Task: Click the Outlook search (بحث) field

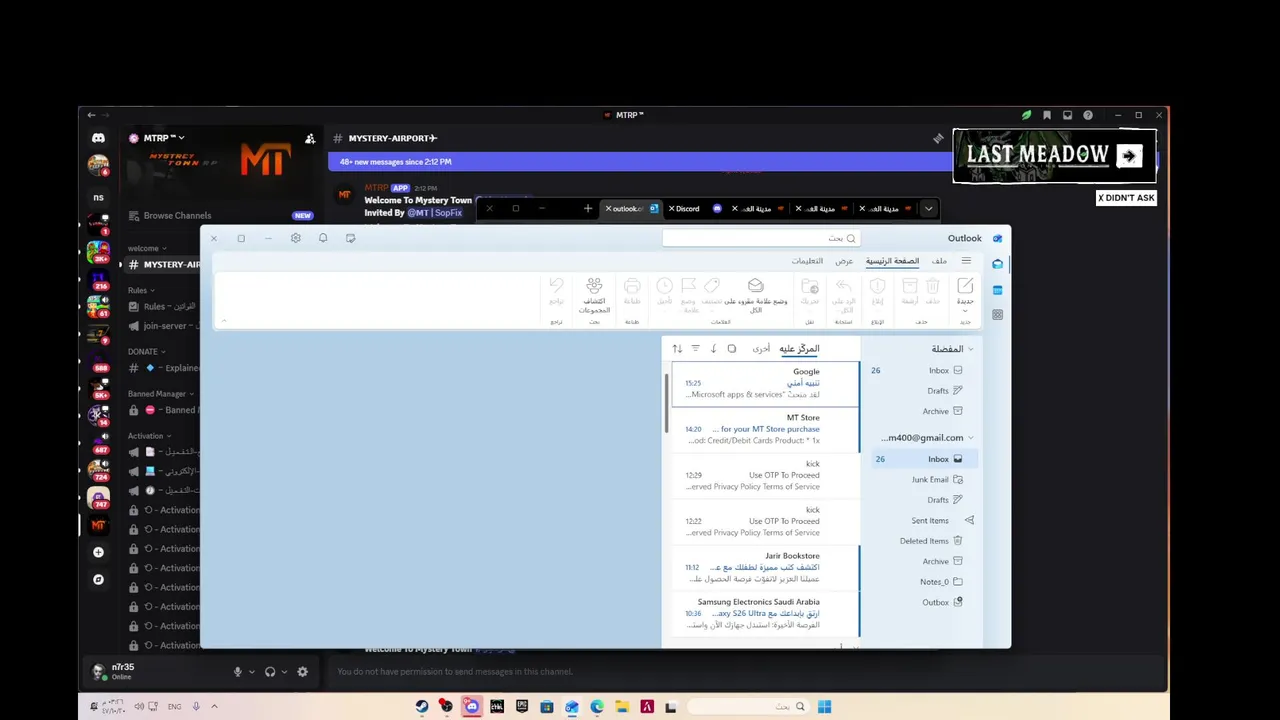Action: coord(761,238)
